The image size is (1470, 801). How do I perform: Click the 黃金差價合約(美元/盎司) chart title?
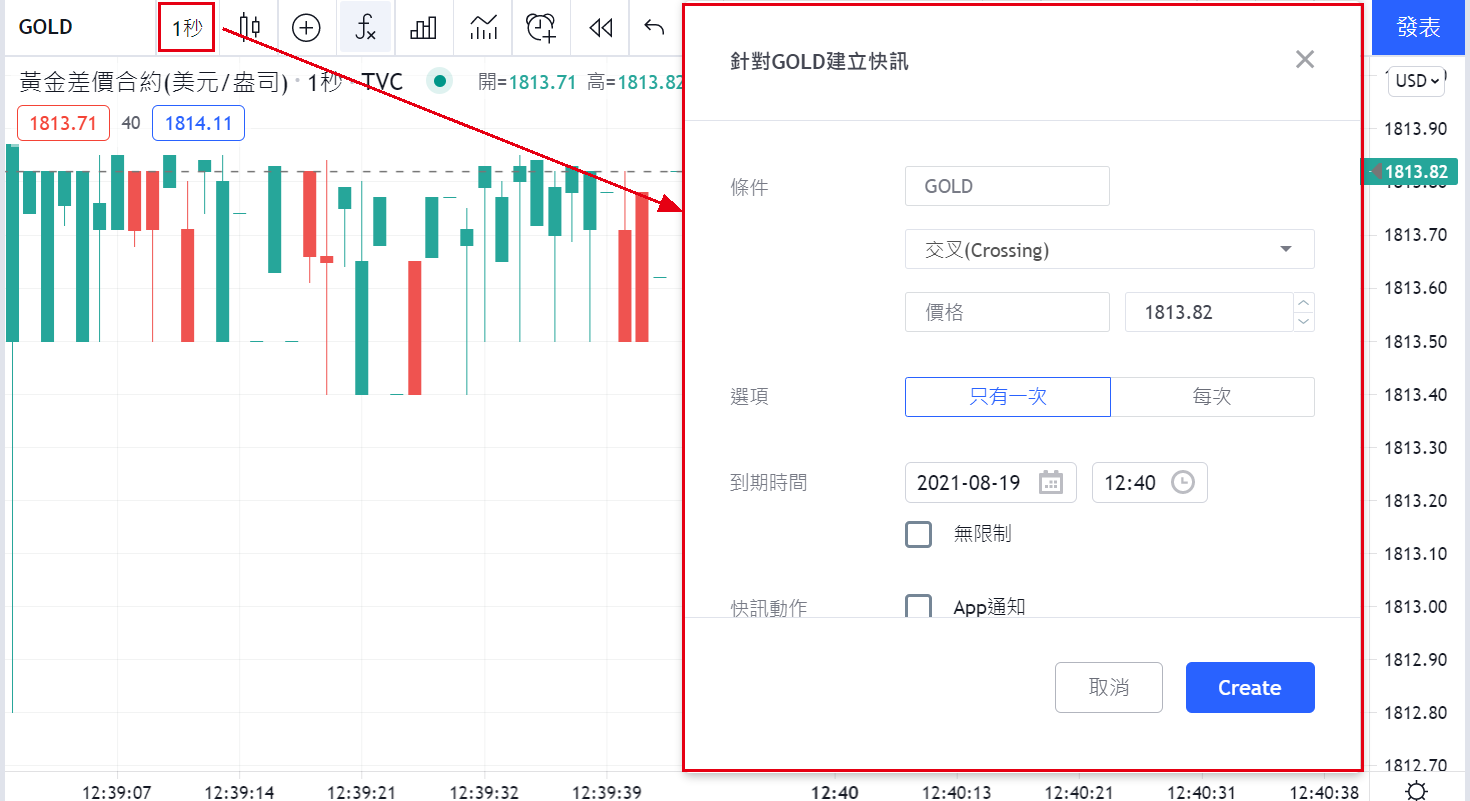154,82
